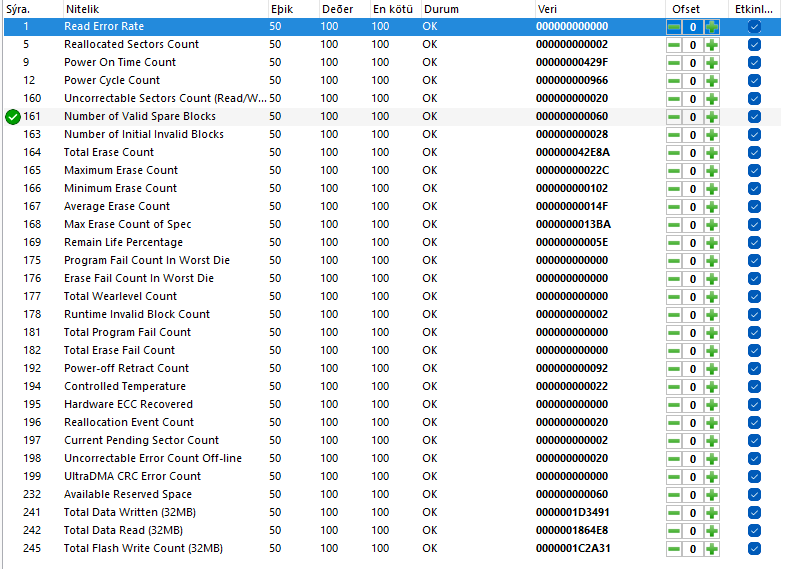The height and width of the screenshot is (569, 785).
Task: Click data value 0000001864E8
Action: tap(572, 530)
